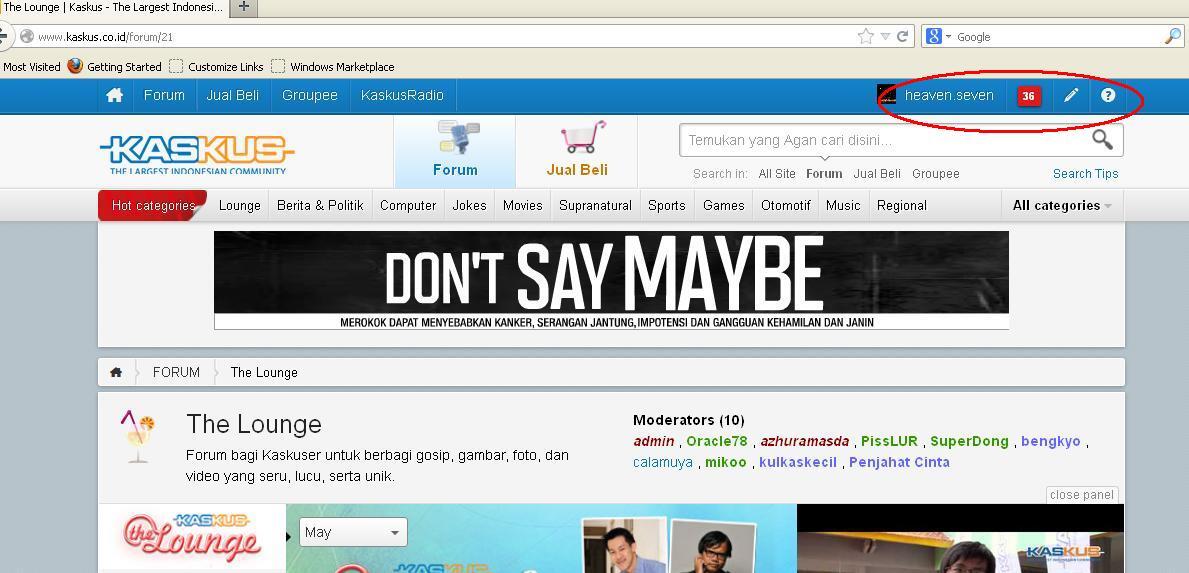Bookmark page with the star icon
Image resolution: width=1189 pixels, height=573 pixels.
865,36
